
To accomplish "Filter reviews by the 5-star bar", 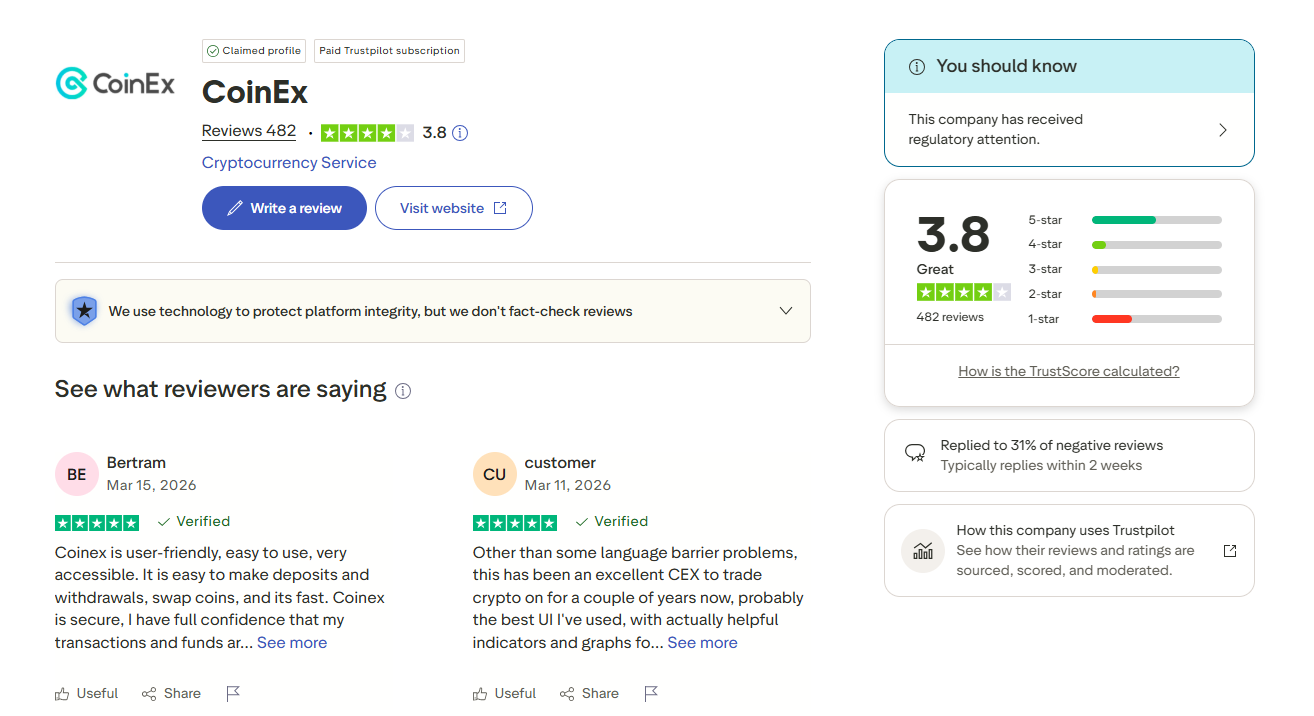I will tap(1157, 220).
